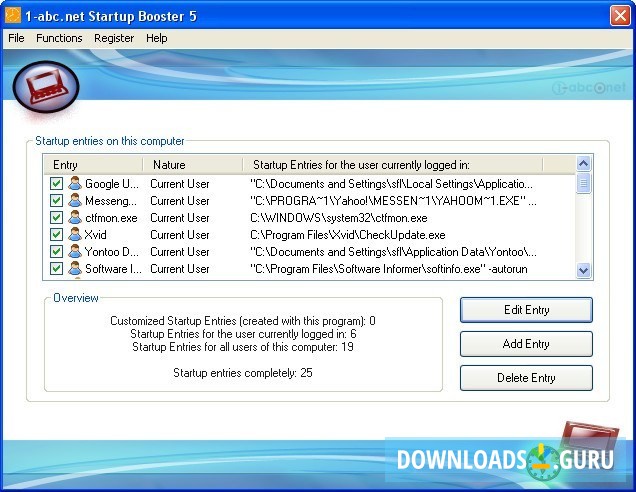This screenshot has height=492, width=636.
Task: Click the user icon beside Messeng...
Action: click(x=75, y=200)
